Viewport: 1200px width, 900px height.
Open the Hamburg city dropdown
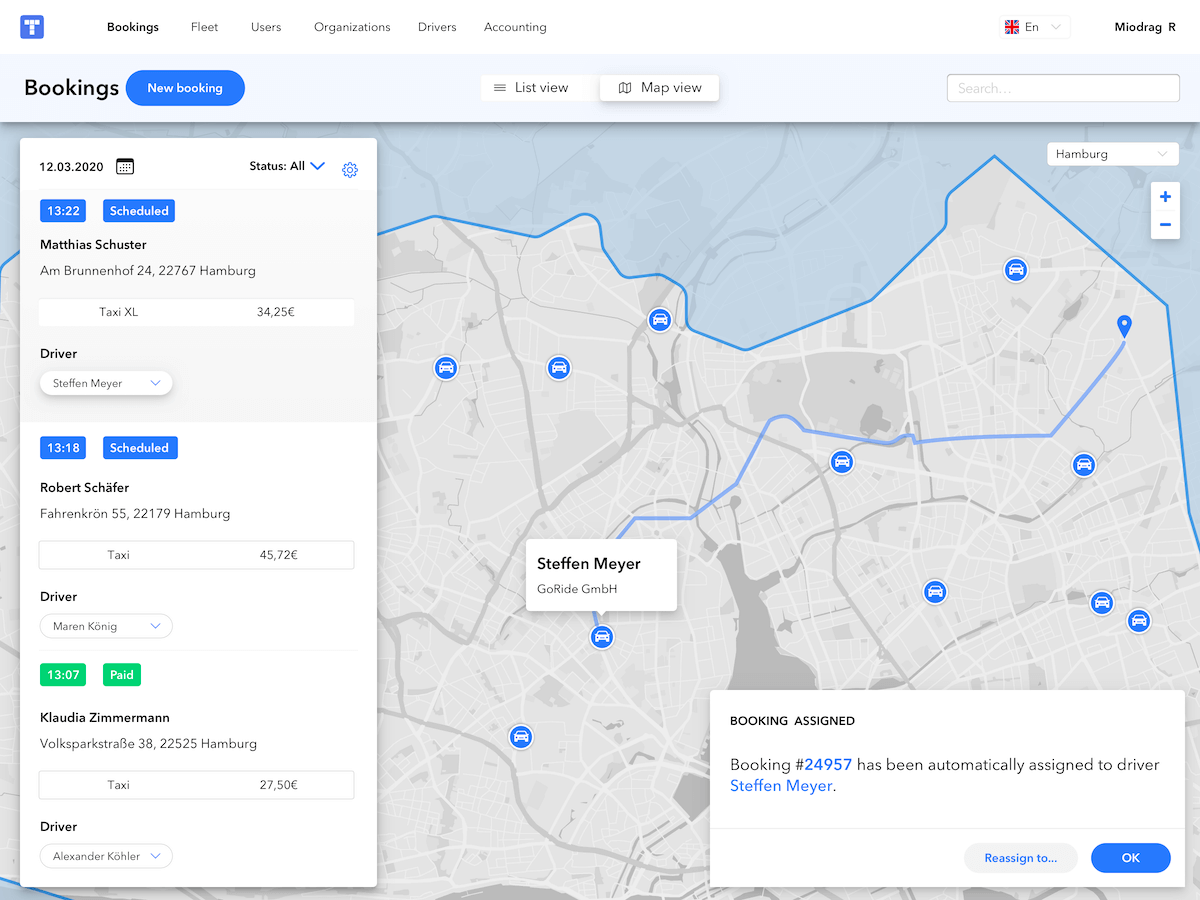1112,153
